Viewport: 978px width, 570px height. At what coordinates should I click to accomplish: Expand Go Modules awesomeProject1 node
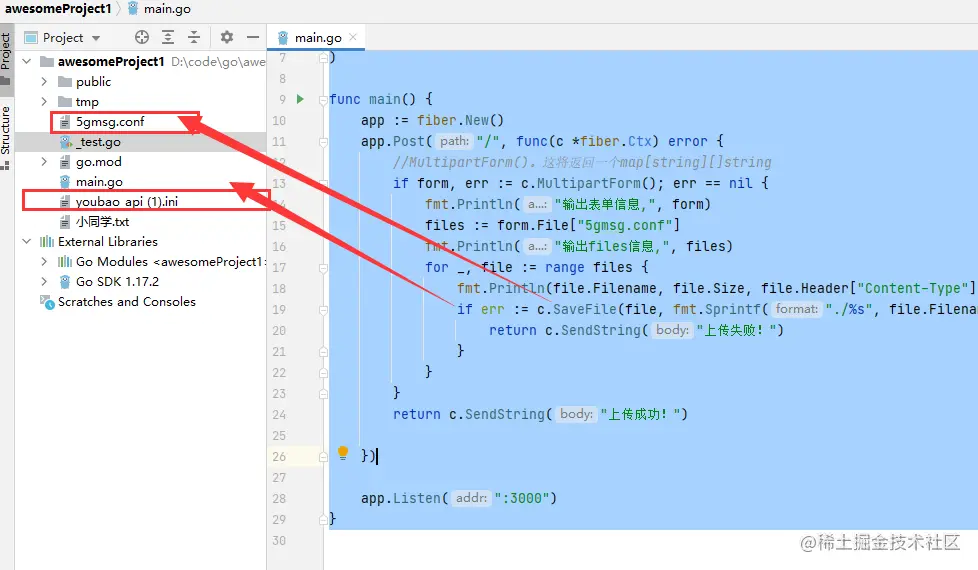point(44,262)
